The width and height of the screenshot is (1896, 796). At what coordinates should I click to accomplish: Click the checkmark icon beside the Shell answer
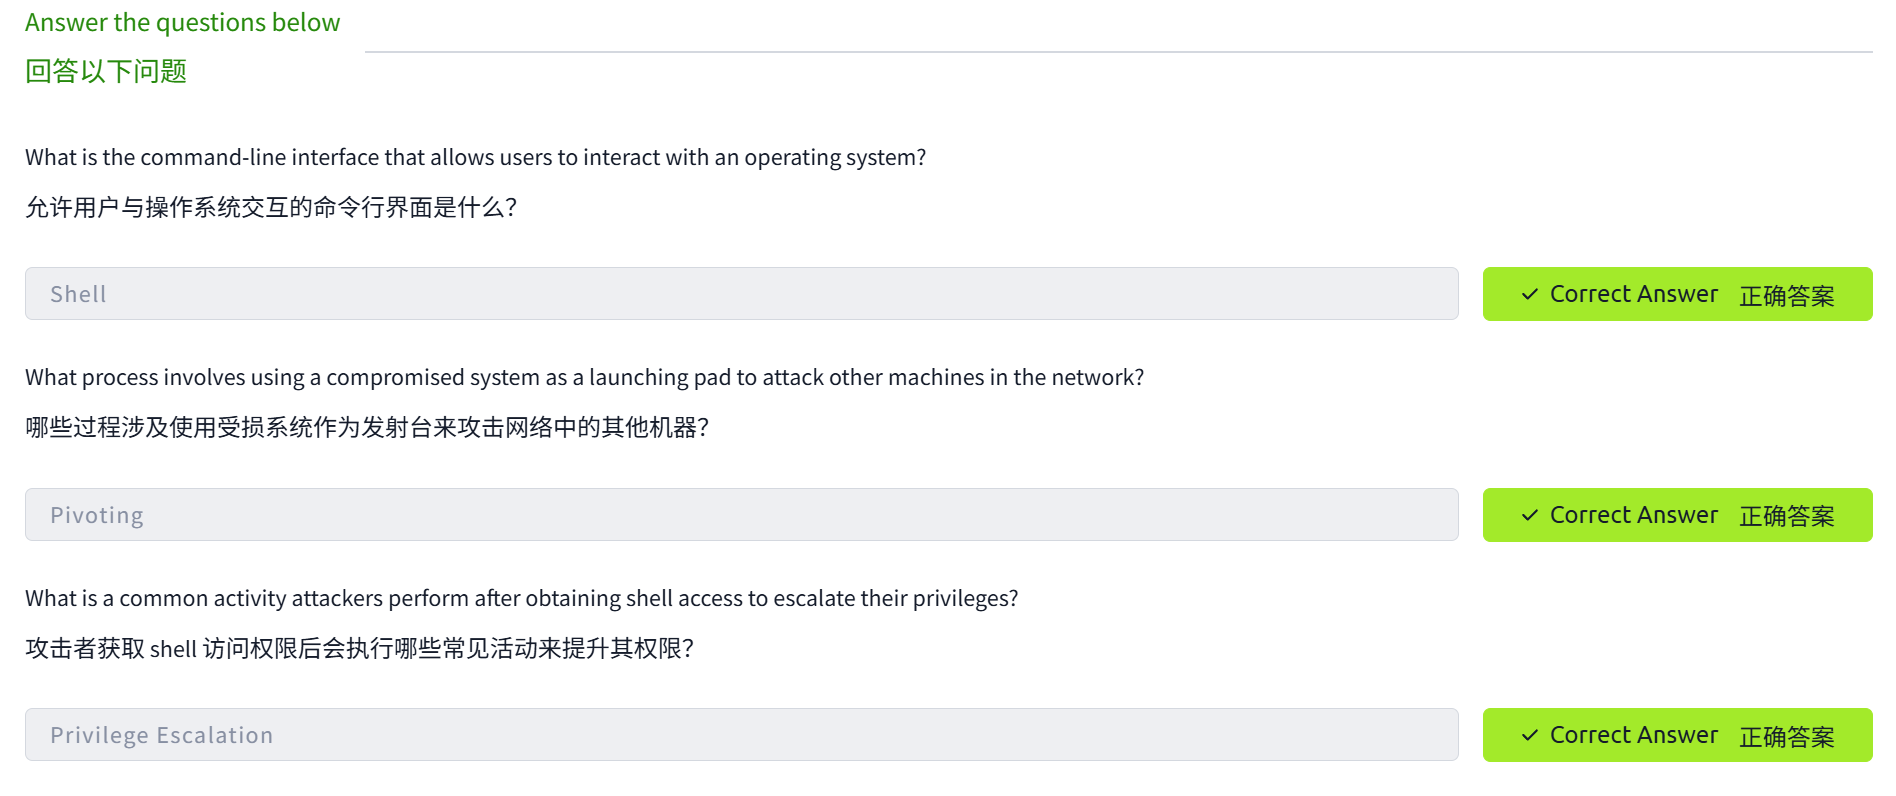(x=1529, y=294)
